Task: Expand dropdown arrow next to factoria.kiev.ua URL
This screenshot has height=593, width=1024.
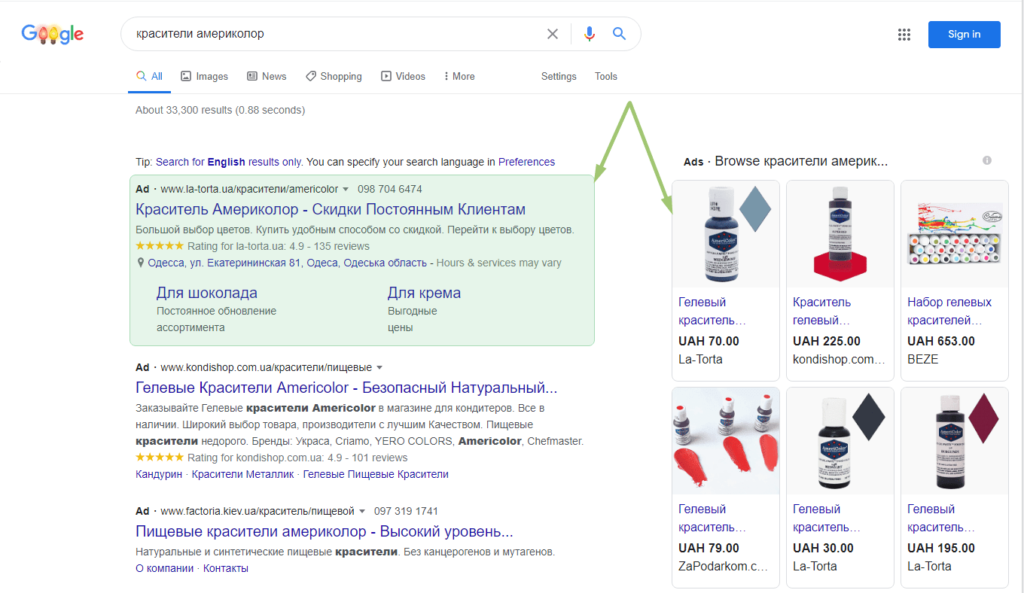Action: (362, 511)
